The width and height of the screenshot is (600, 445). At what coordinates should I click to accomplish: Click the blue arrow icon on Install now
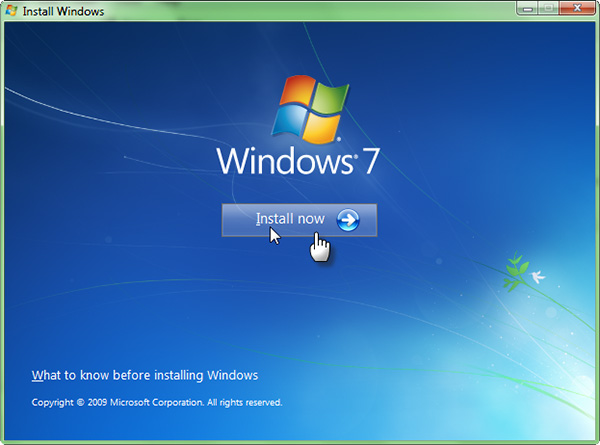[x=348, y=220]
